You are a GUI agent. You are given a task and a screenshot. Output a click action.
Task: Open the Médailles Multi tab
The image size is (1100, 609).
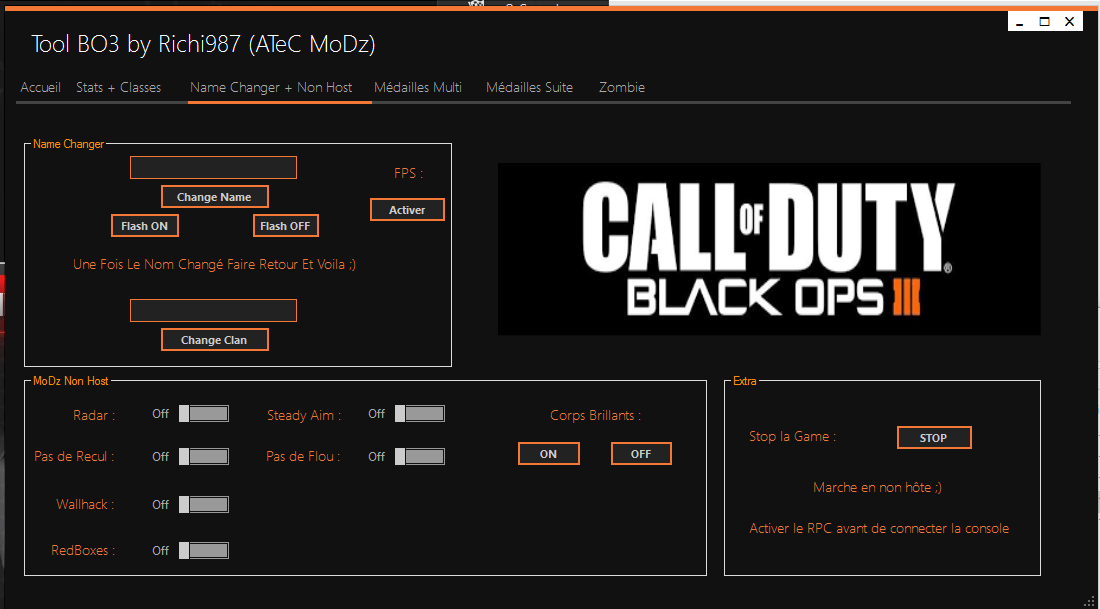[x=417, y=88]
